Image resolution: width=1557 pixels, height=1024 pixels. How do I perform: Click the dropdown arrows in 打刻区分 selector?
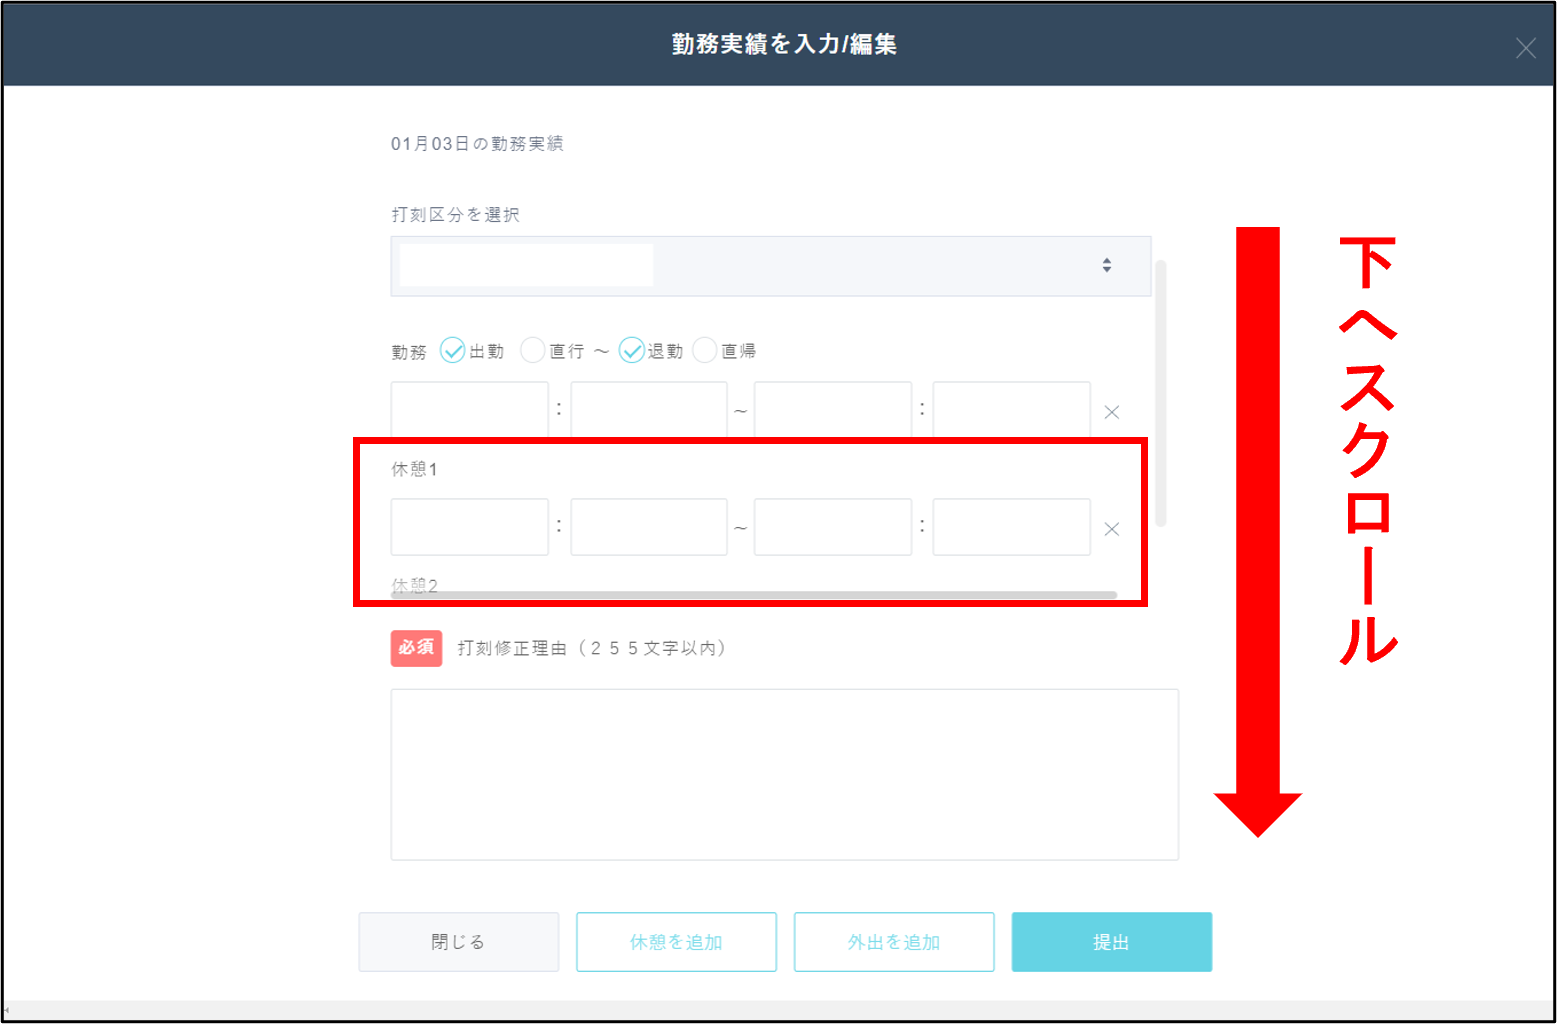point(1106,265)
